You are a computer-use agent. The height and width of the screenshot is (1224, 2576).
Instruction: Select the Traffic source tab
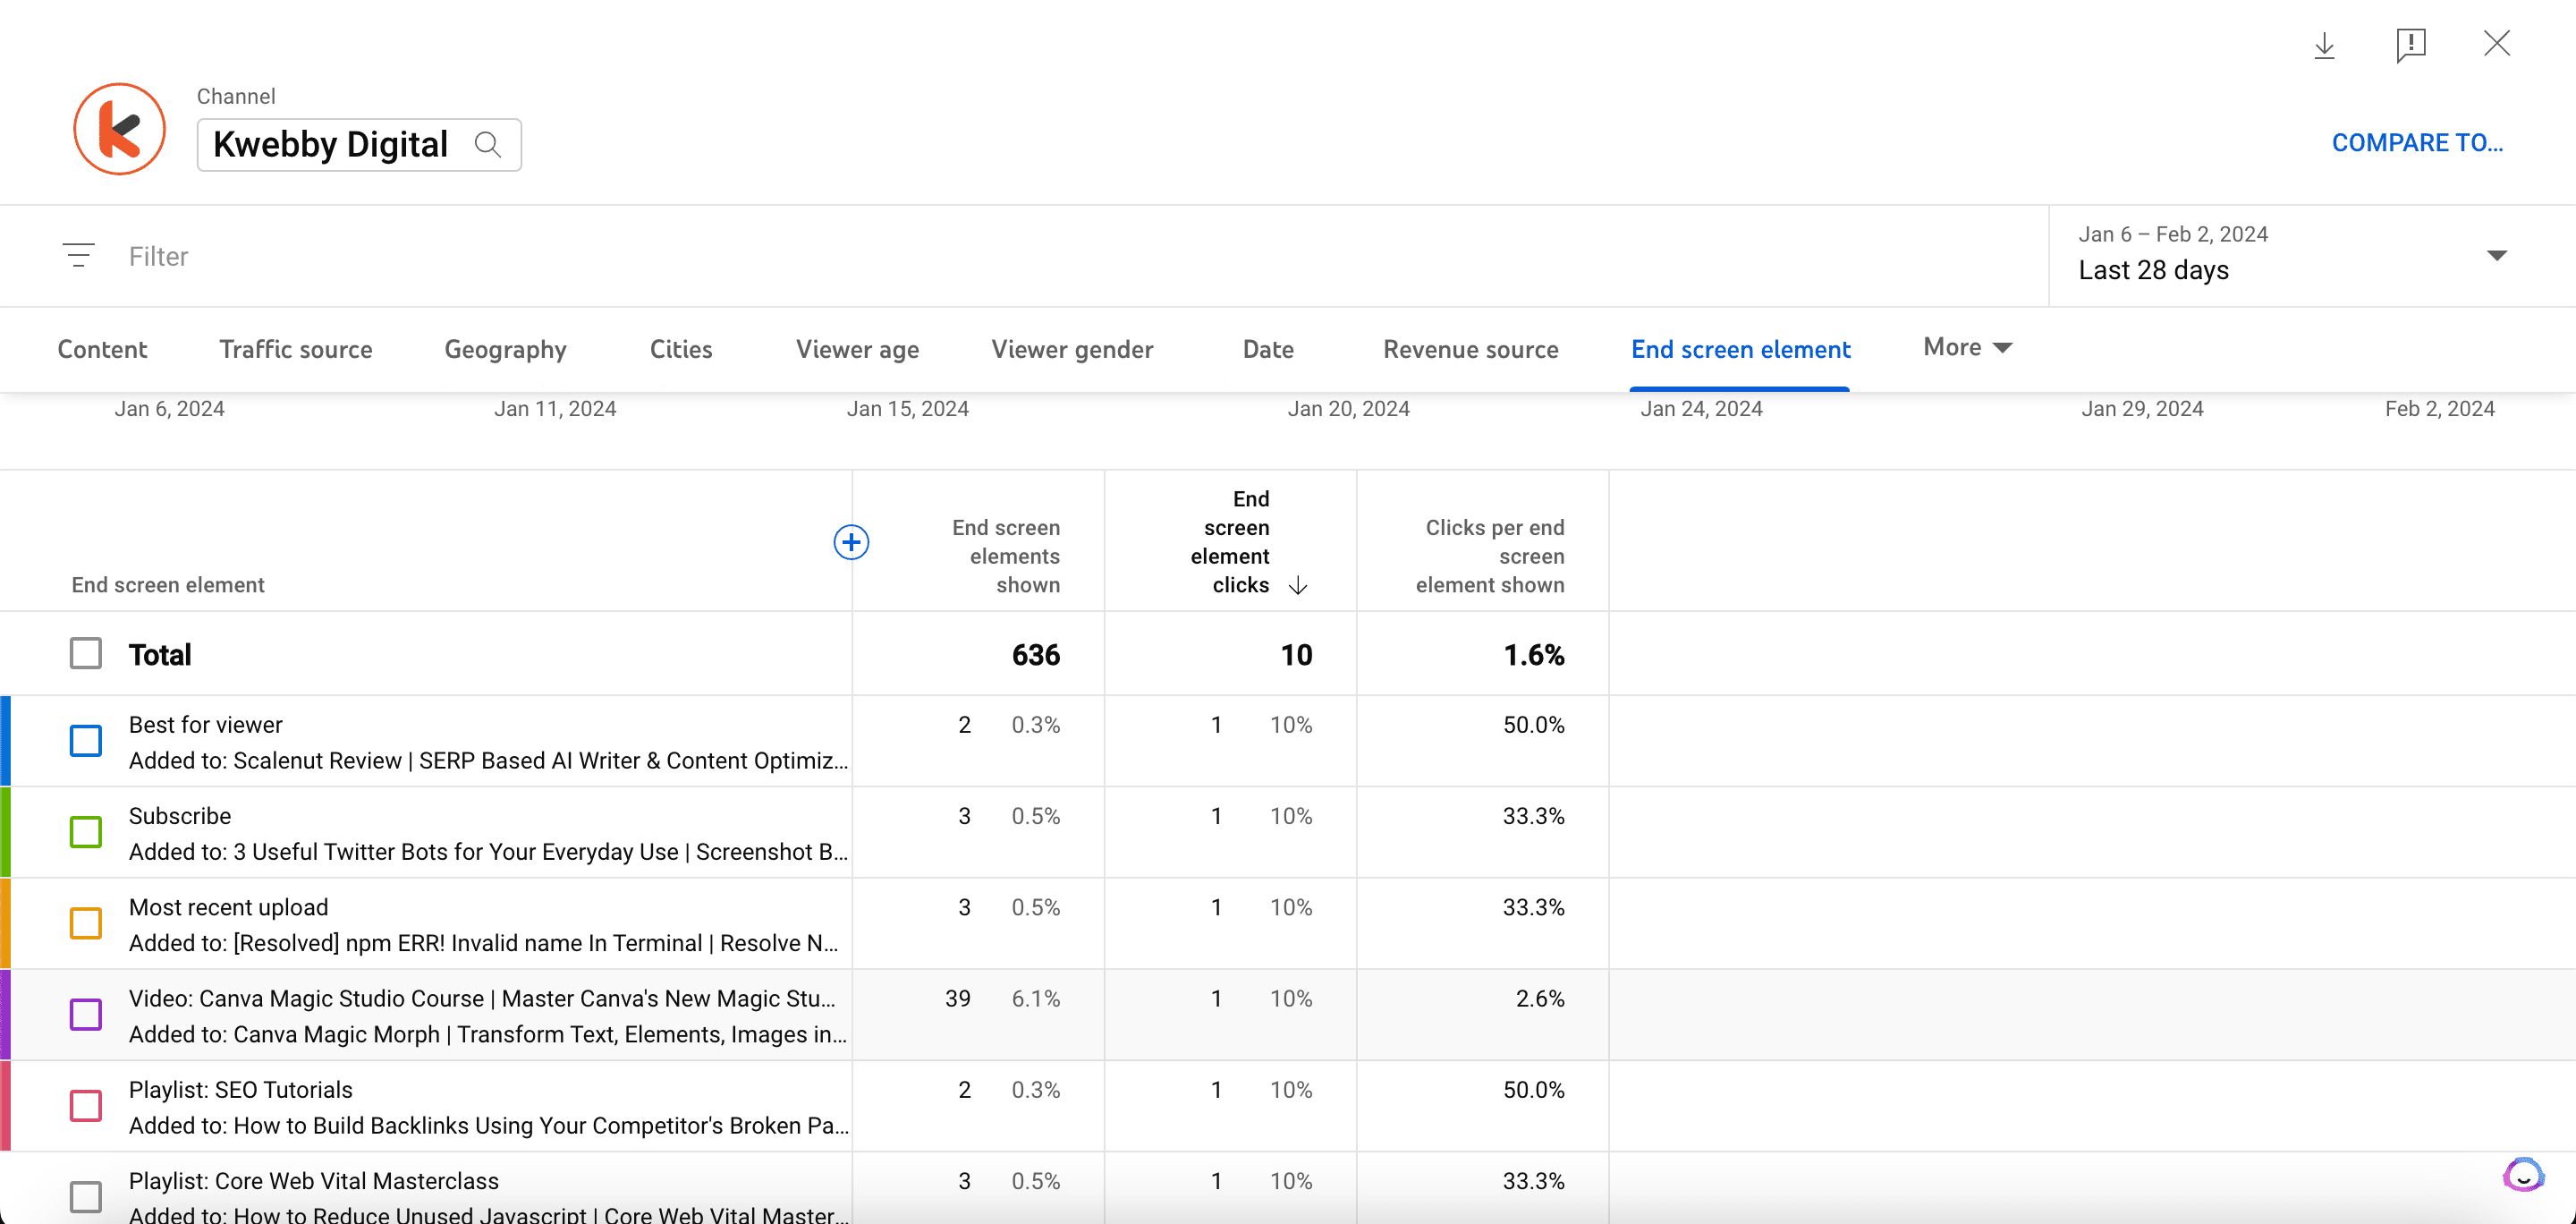[x=296, y=348]
